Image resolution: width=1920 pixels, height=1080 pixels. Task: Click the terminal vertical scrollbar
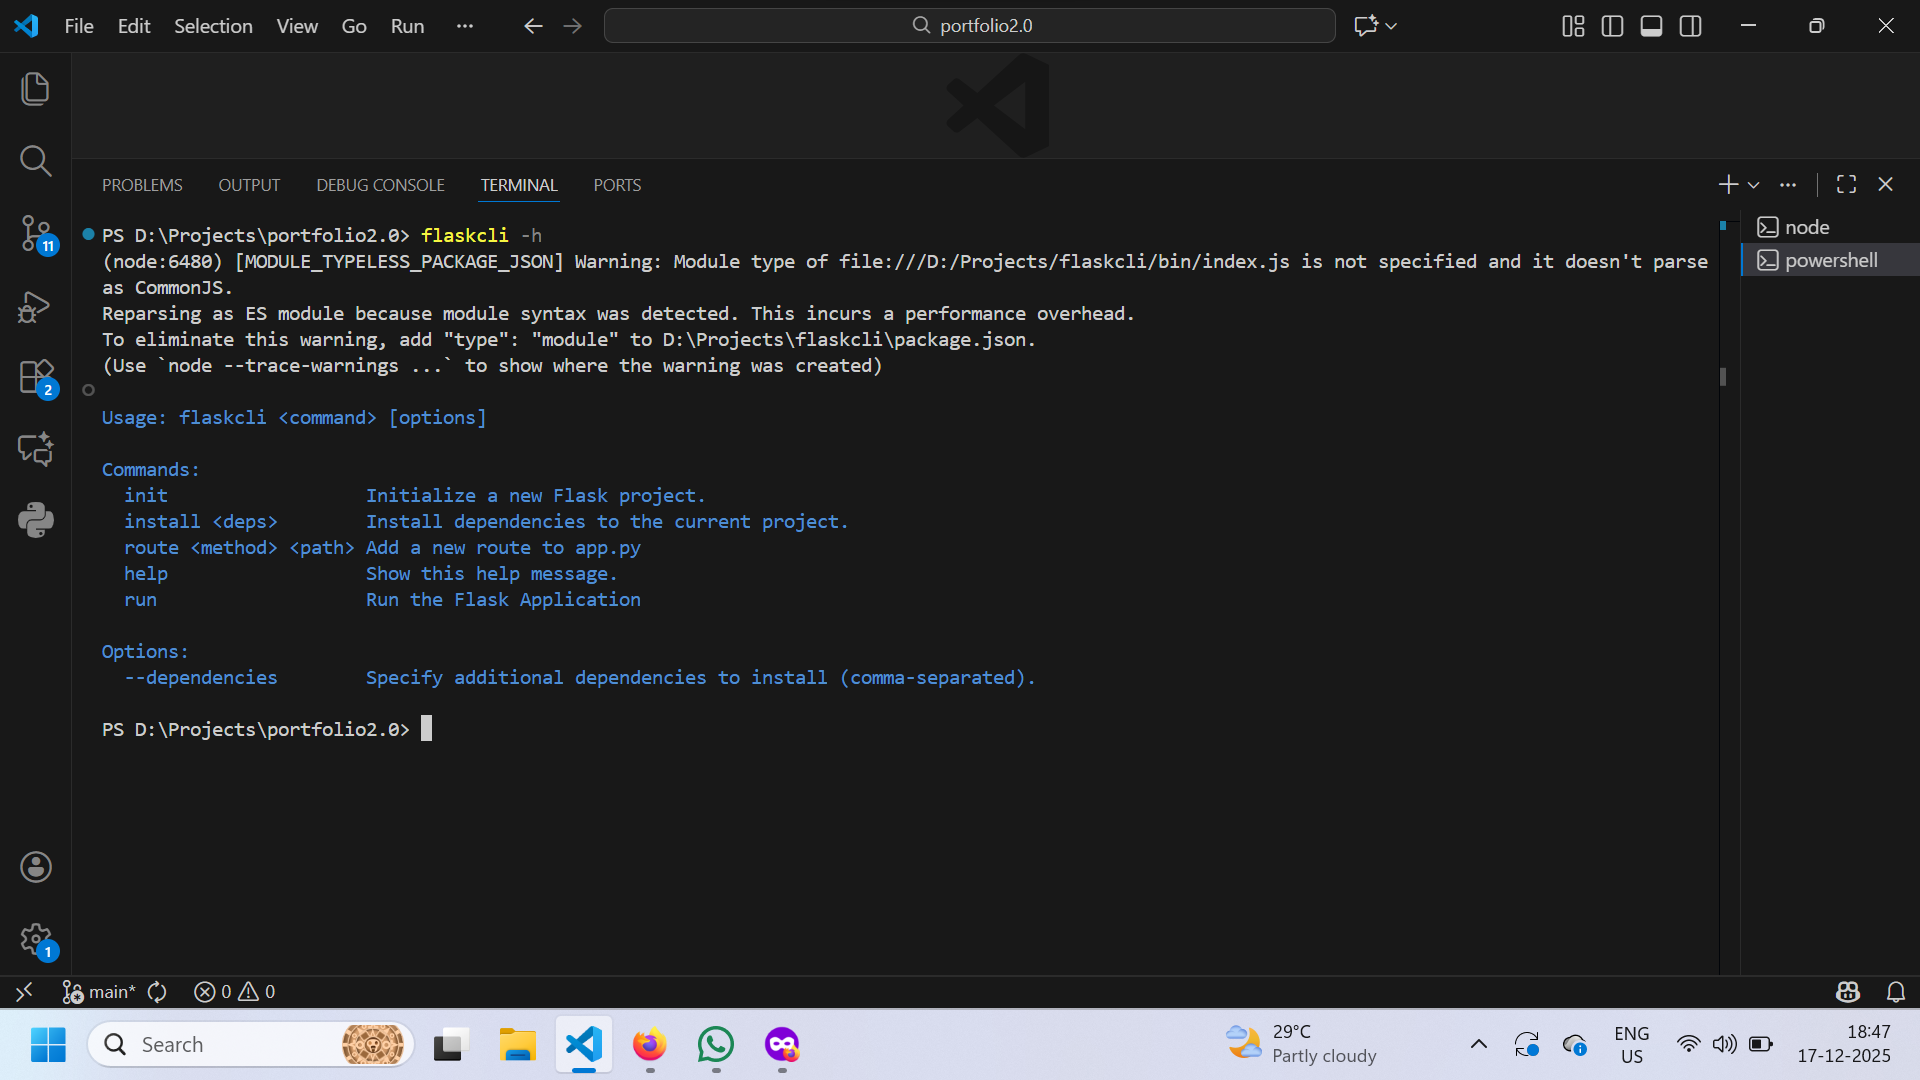click(x=1722, y=377)
